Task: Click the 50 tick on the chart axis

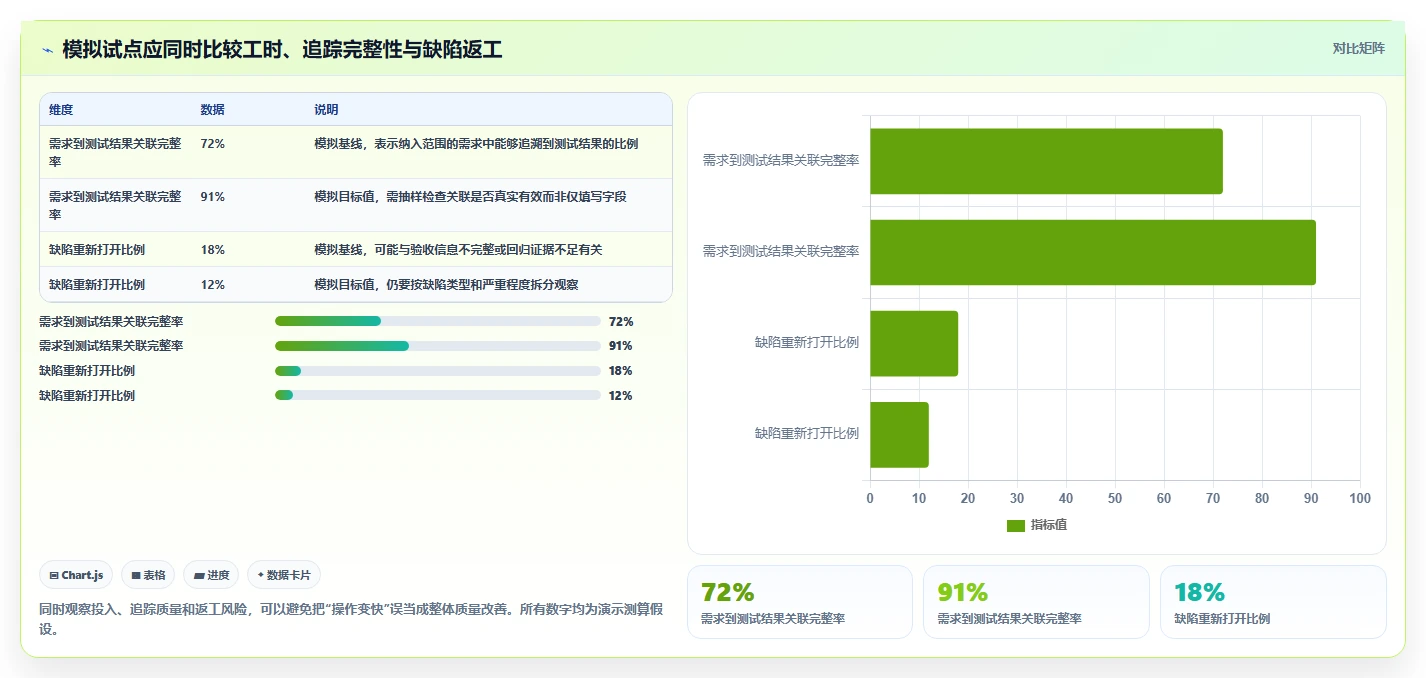Action: point(1115,498)
